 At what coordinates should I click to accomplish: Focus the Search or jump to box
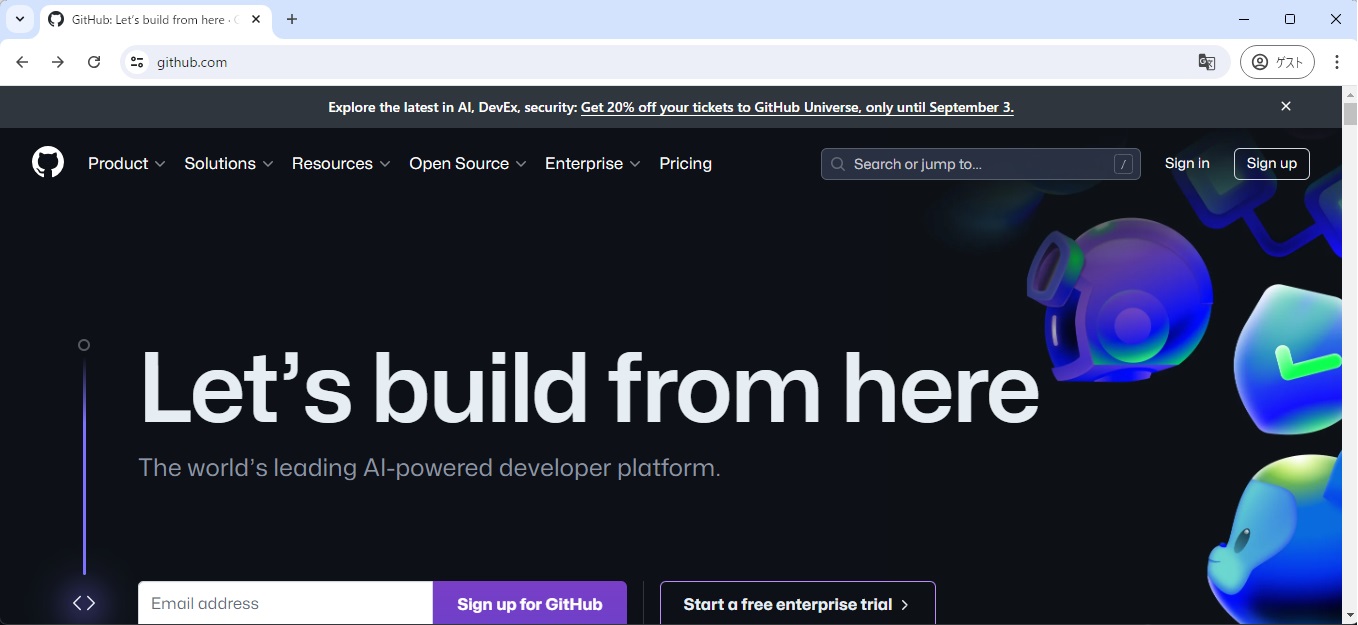(981, 164)
